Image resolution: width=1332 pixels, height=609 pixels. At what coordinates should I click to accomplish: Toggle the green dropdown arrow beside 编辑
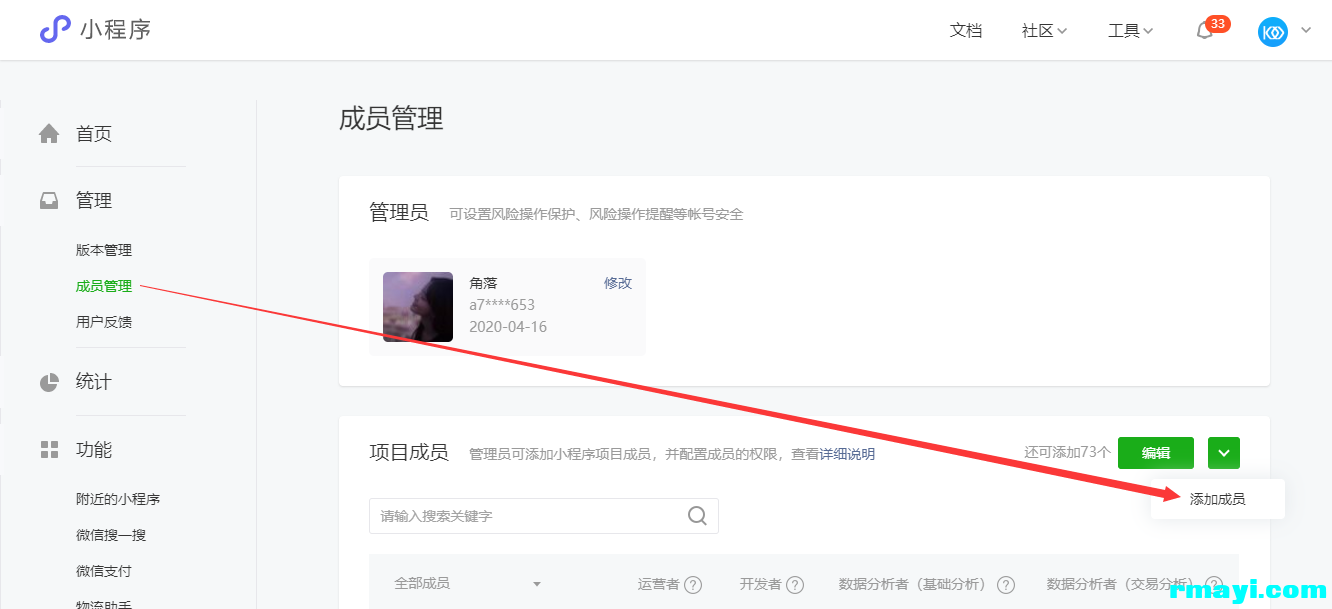click(x=1224, y=452)
